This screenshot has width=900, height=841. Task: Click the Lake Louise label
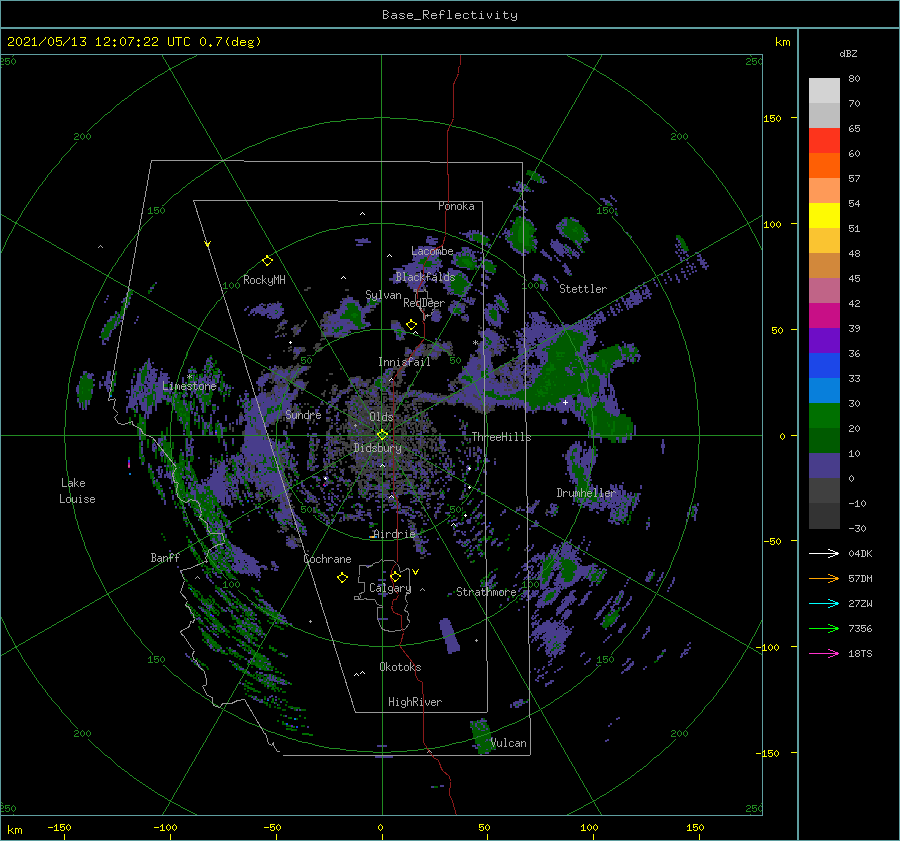(77, 491)
